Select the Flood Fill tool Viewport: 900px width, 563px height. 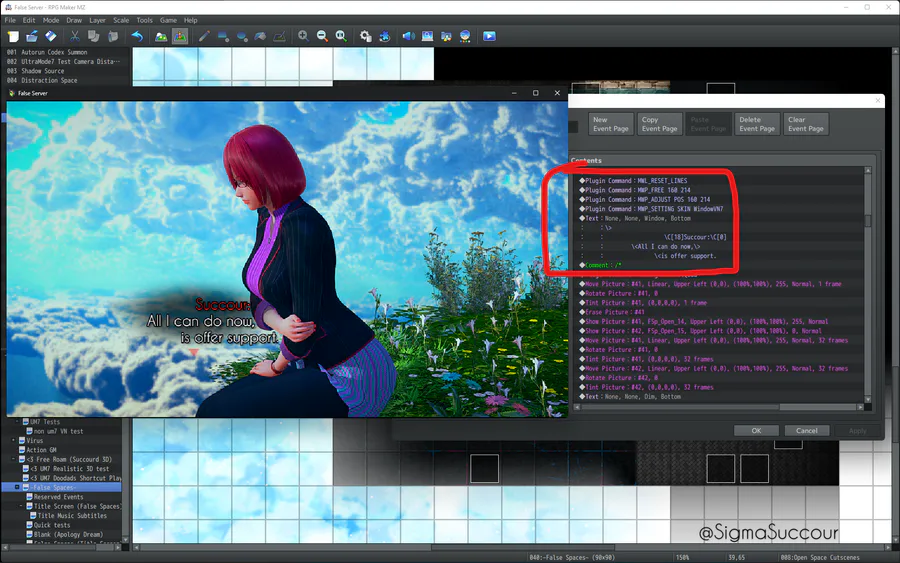click(261, 36)
